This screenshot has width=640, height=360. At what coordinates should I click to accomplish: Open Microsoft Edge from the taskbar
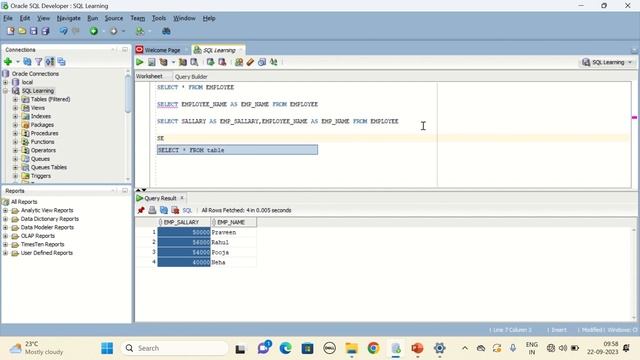(285, 348)
